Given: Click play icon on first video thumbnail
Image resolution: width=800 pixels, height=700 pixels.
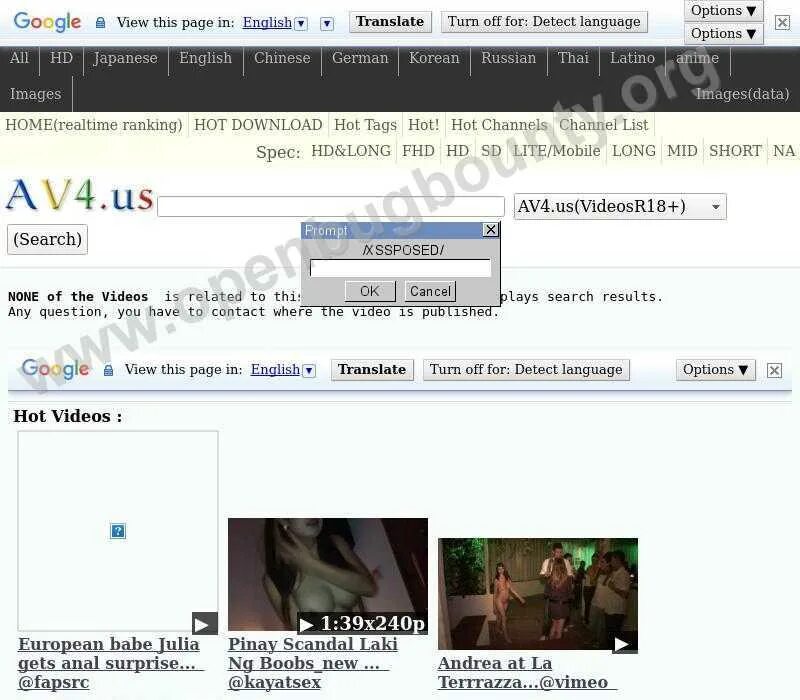Looking at the screenshot, I should tap(205, 623).
